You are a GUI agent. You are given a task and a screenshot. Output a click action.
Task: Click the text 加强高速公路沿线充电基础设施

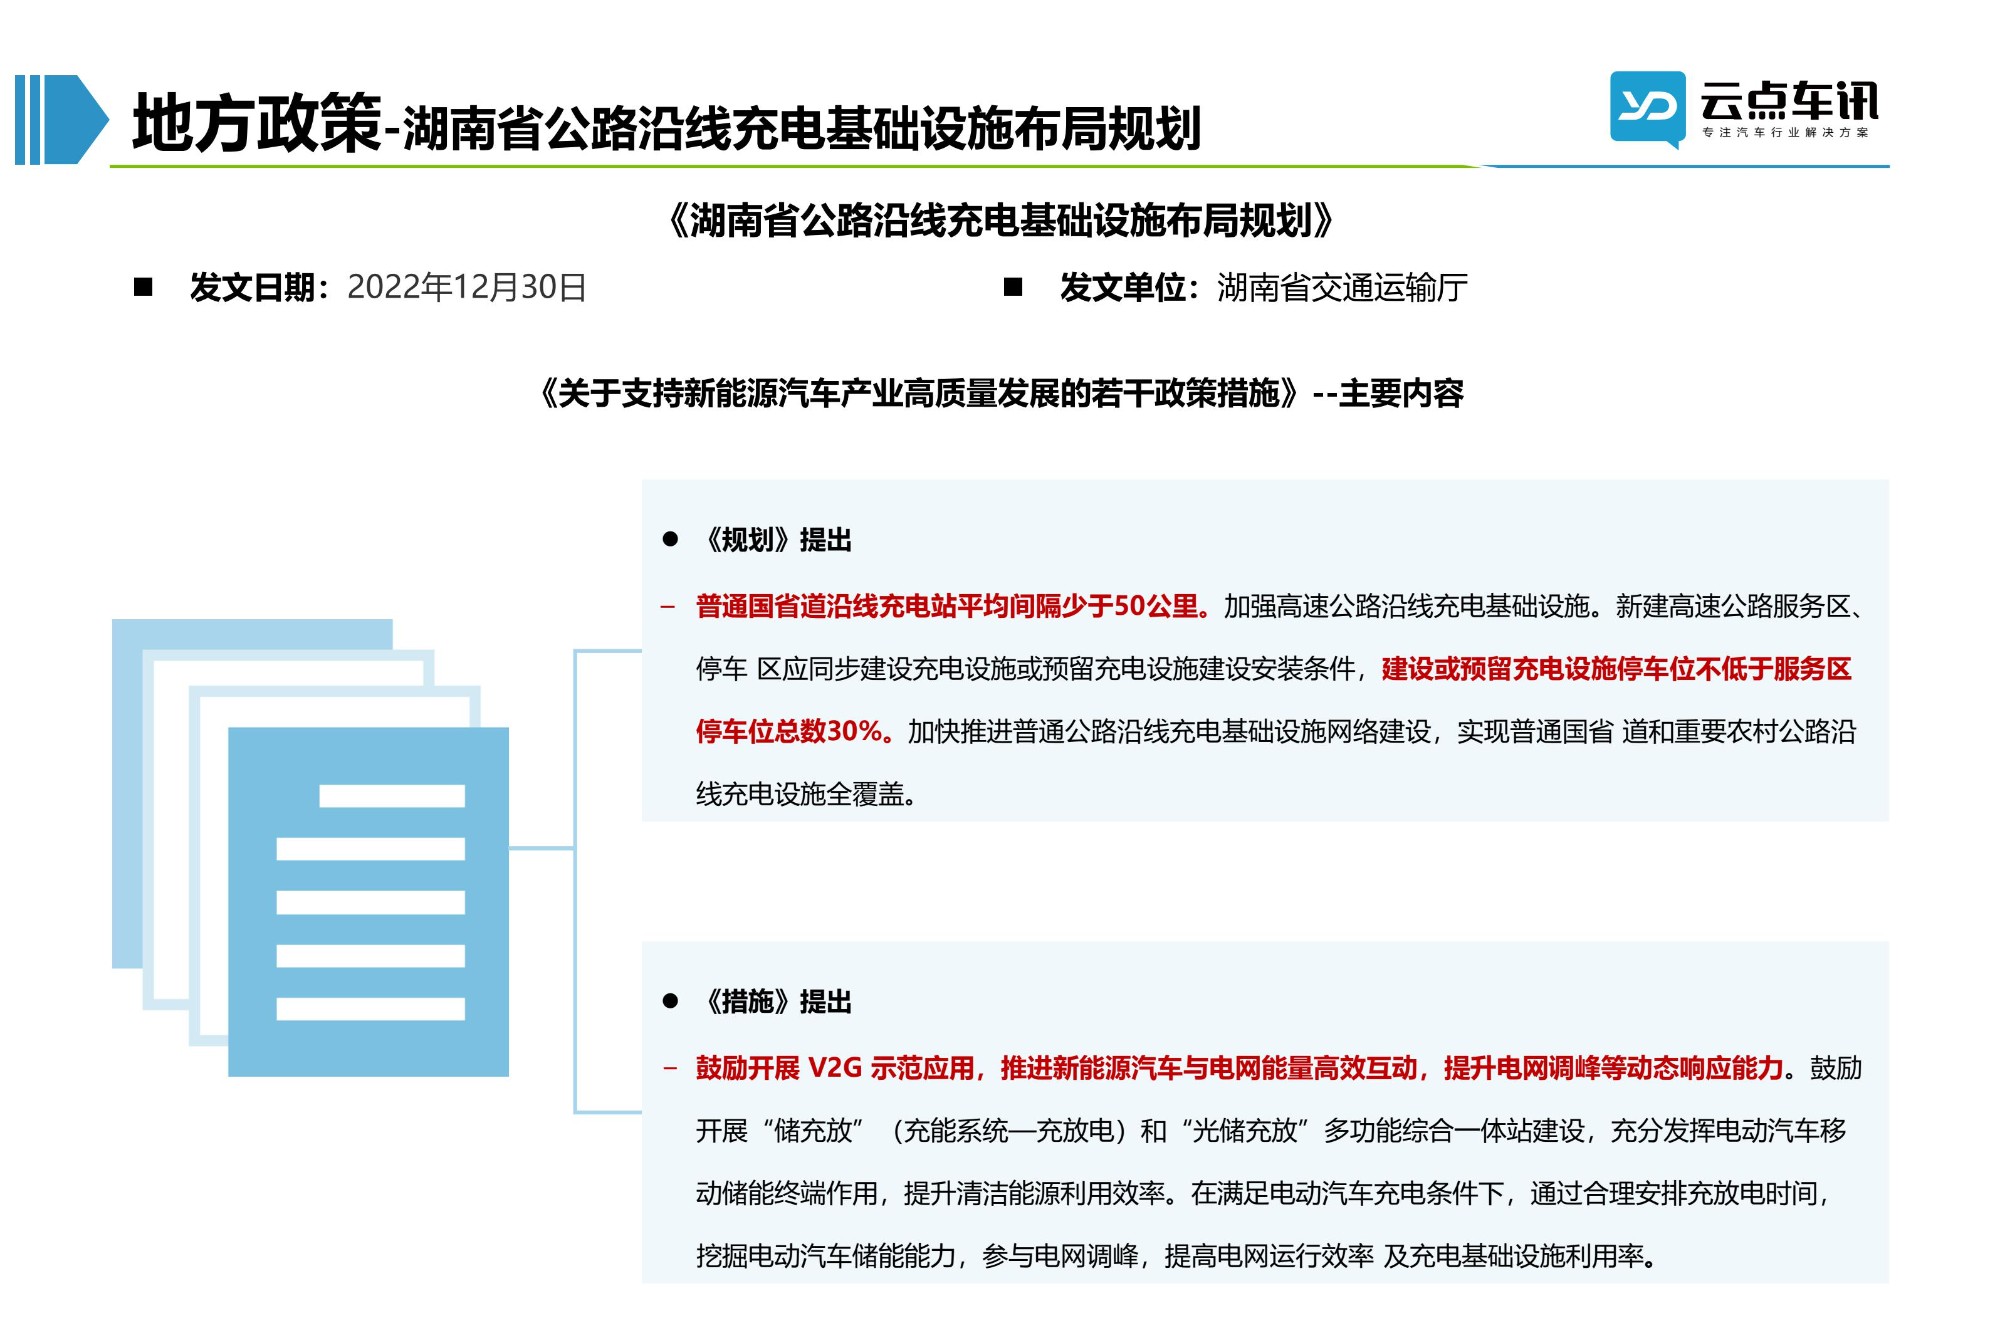tap(1406, 606)
